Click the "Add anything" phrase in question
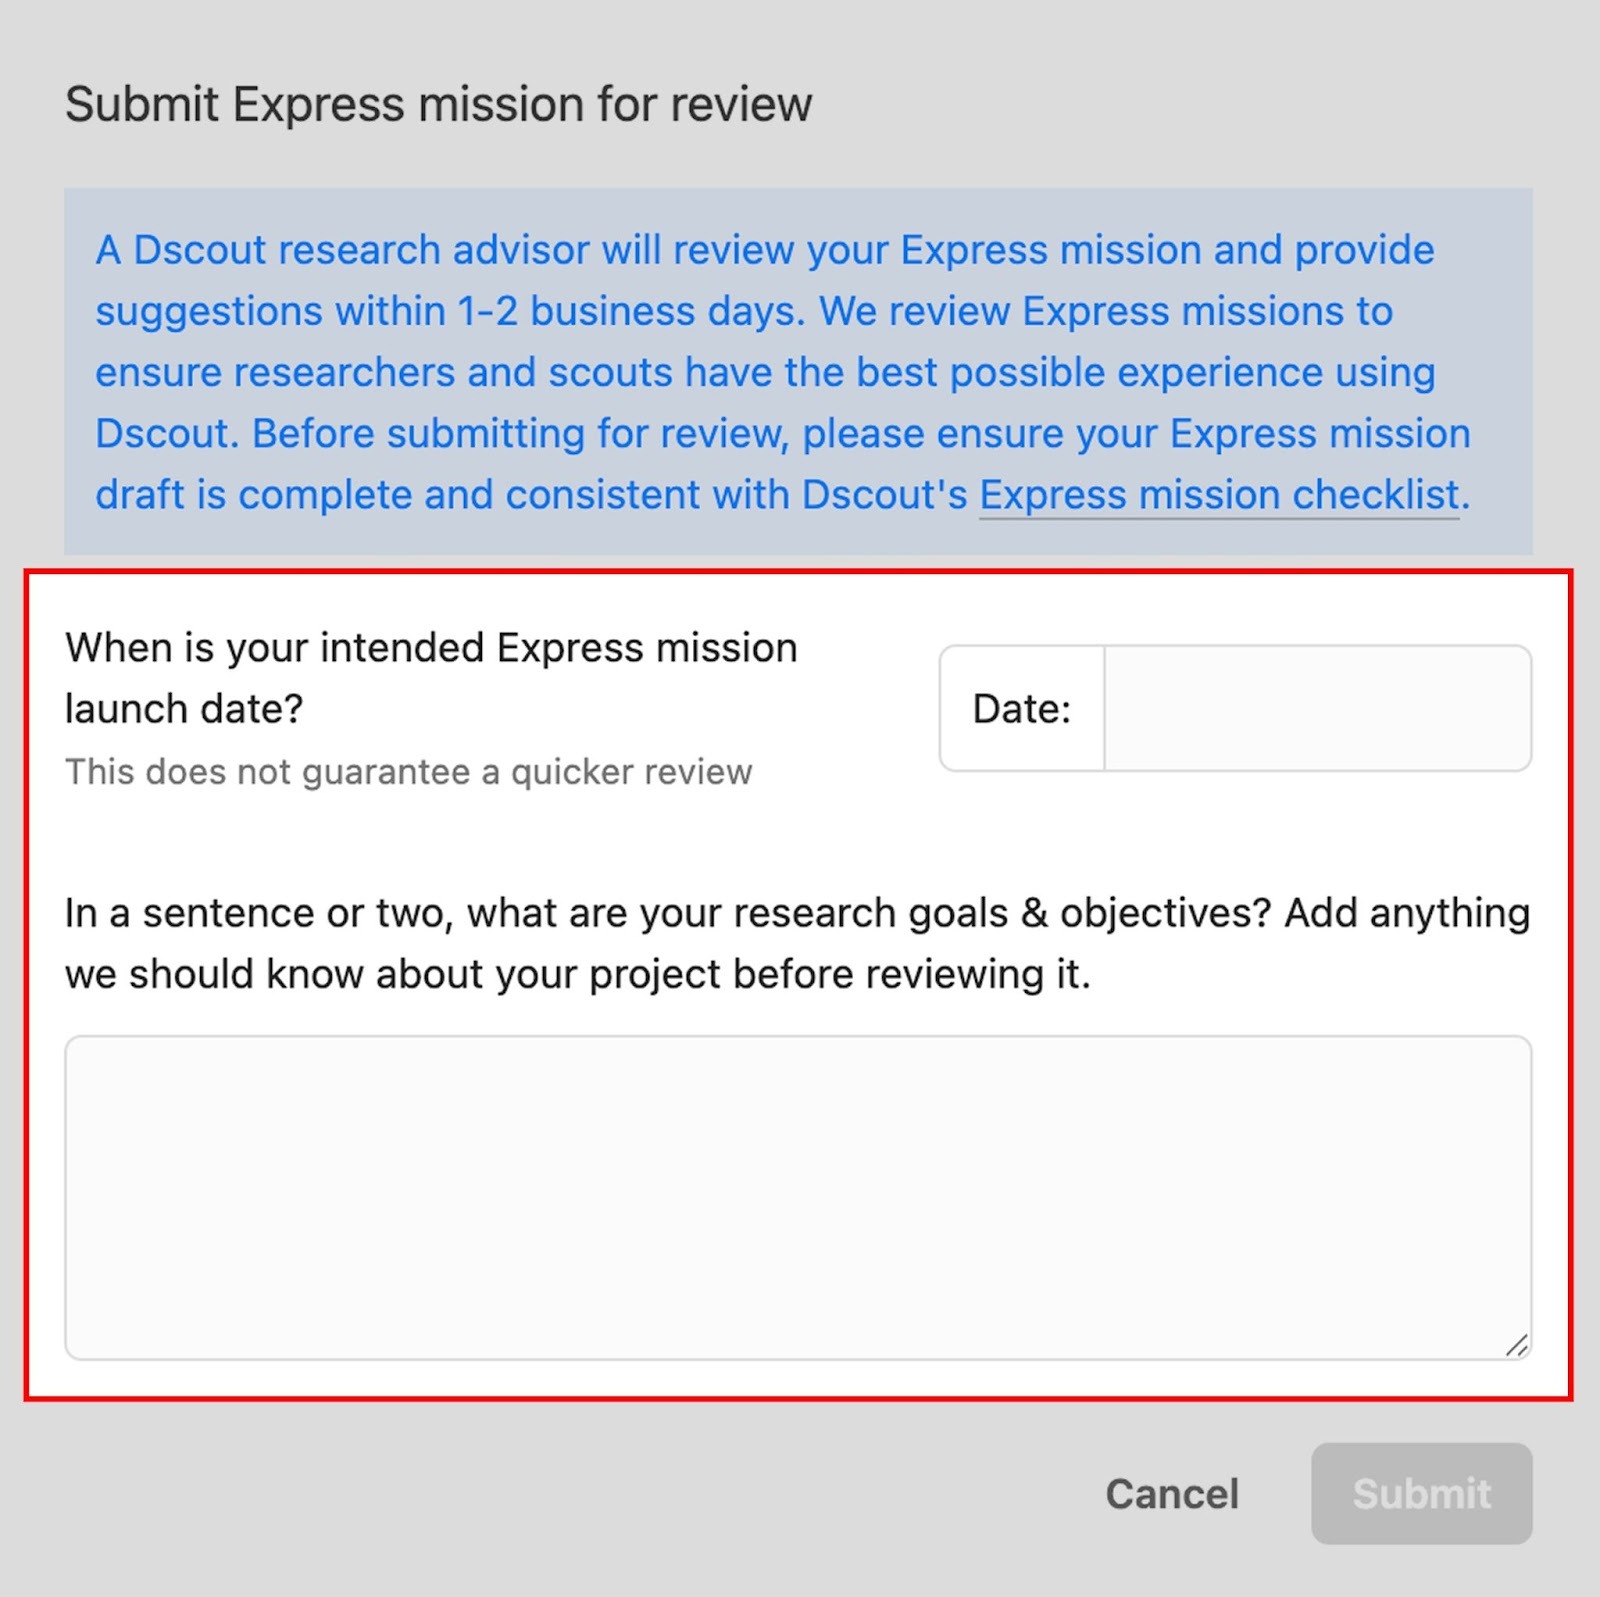 (x=1407, y=913)
